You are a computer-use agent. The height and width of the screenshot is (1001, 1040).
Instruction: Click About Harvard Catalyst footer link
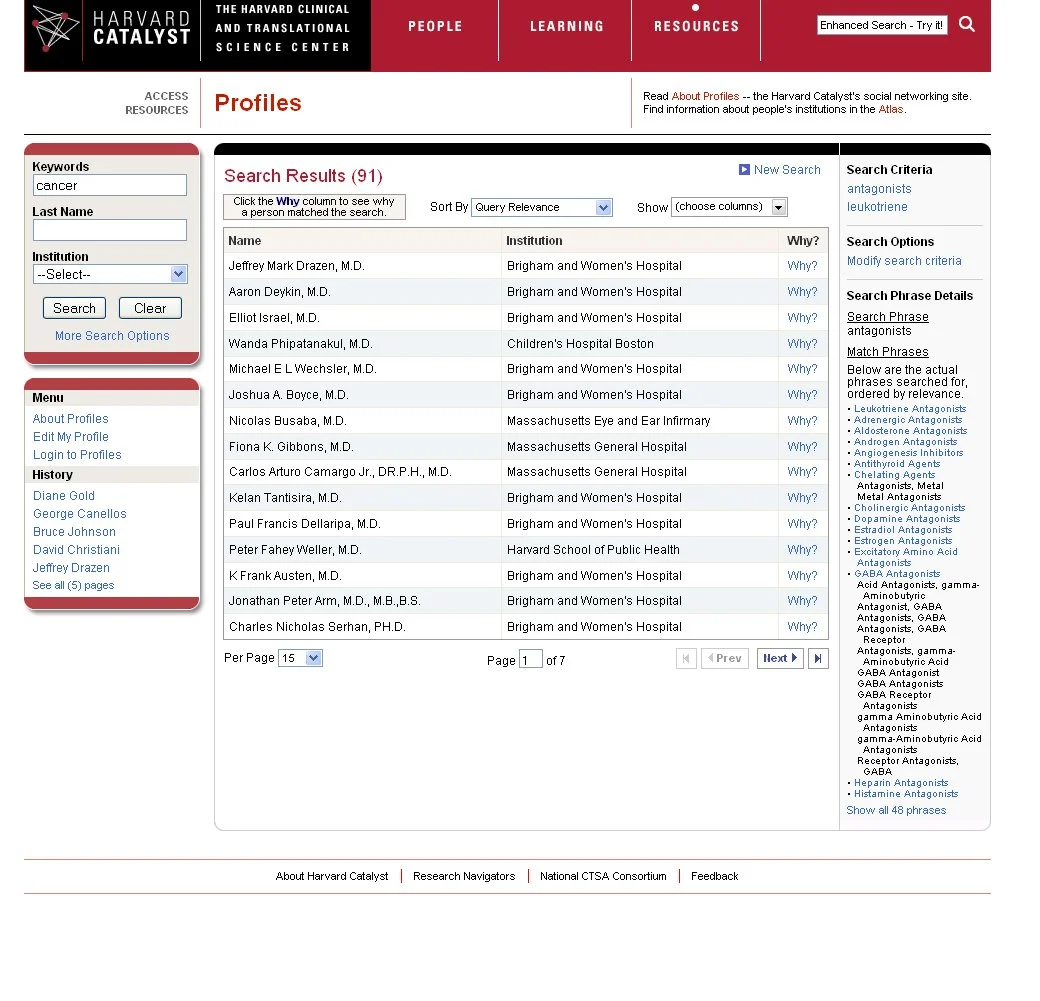coord(332,876)
